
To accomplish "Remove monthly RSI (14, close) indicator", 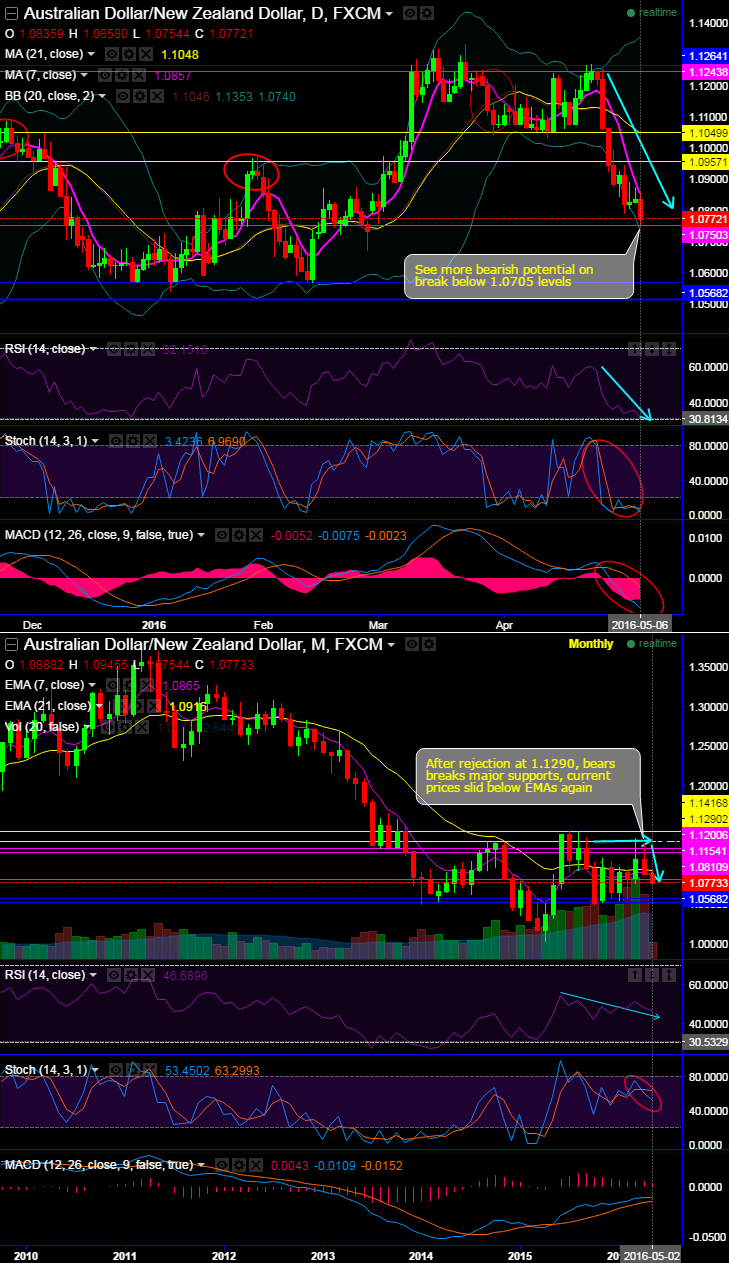I will coord(148,975).
